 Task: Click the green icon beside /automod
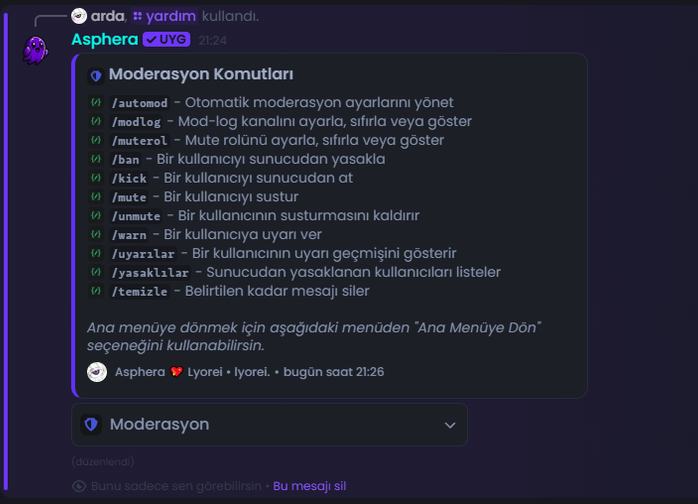click(96, 102)
